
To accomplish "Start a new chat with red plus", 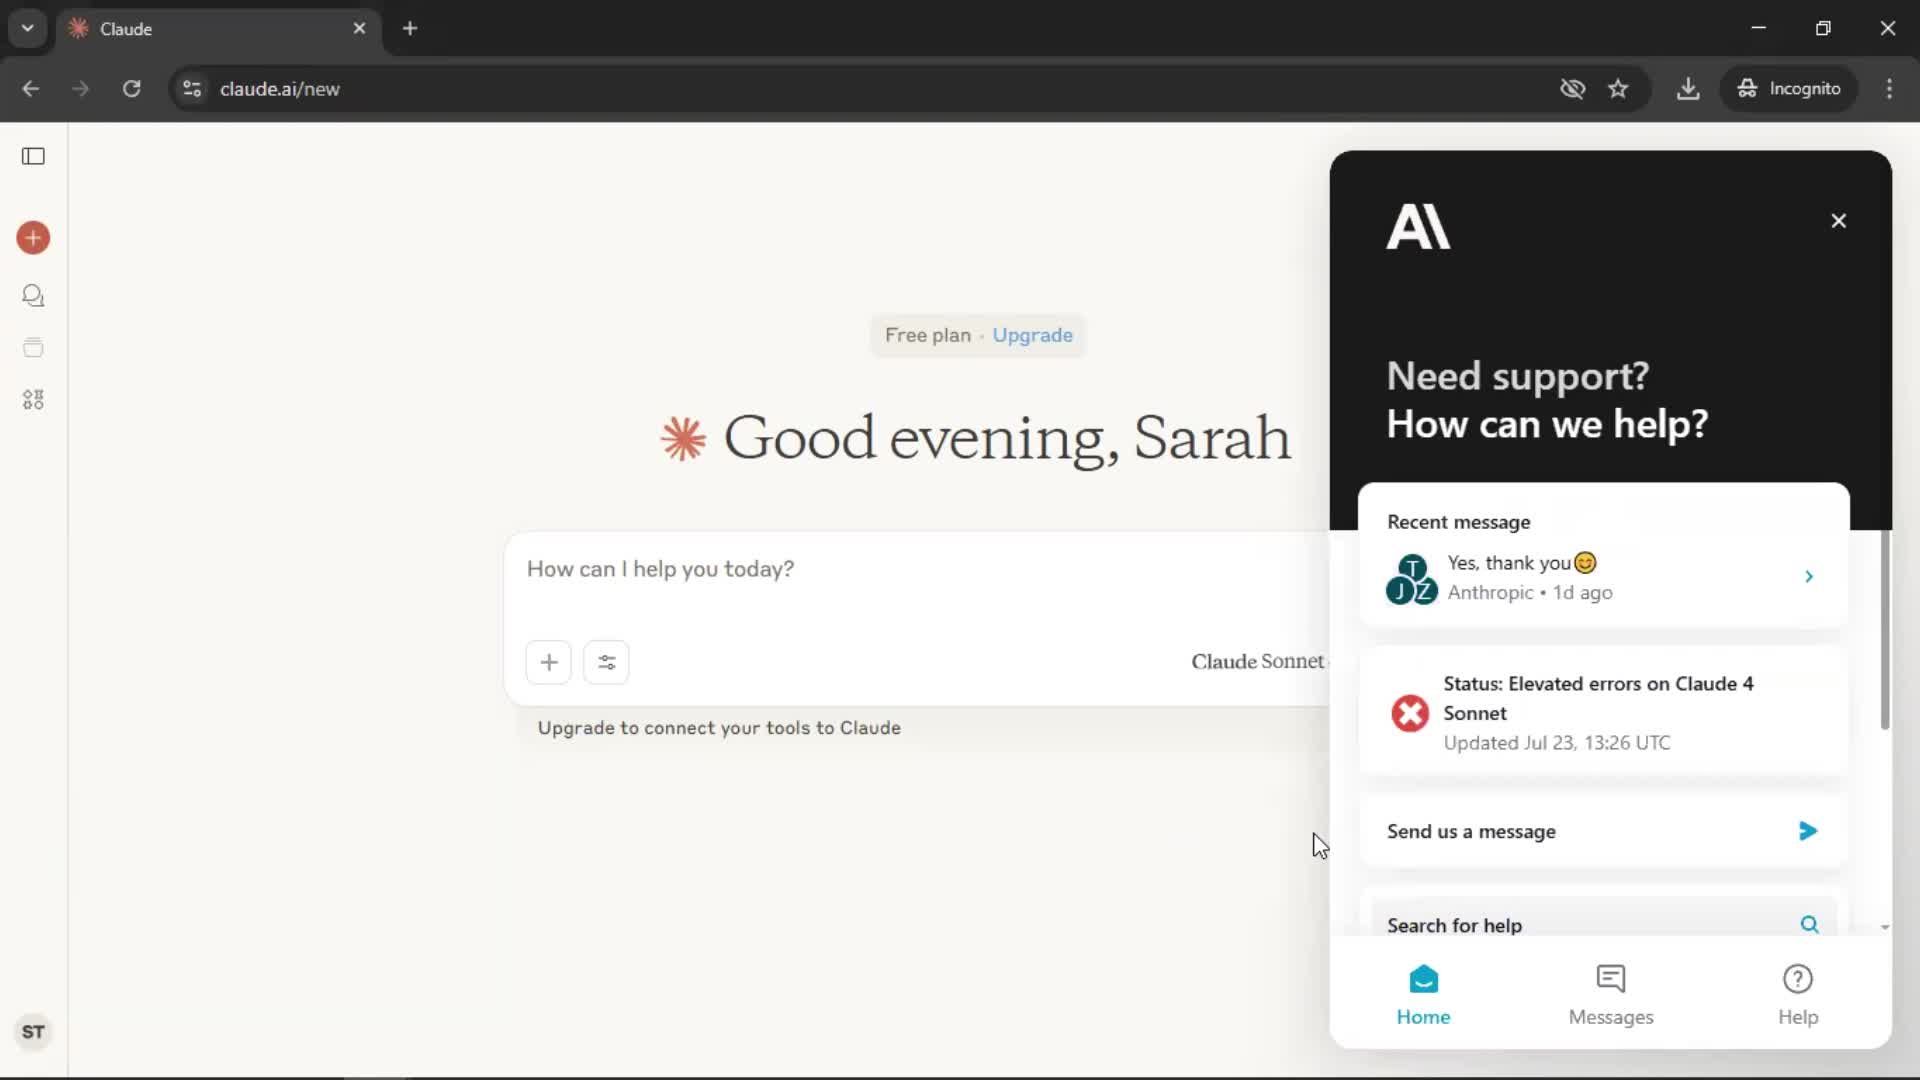I will [33, 238].
